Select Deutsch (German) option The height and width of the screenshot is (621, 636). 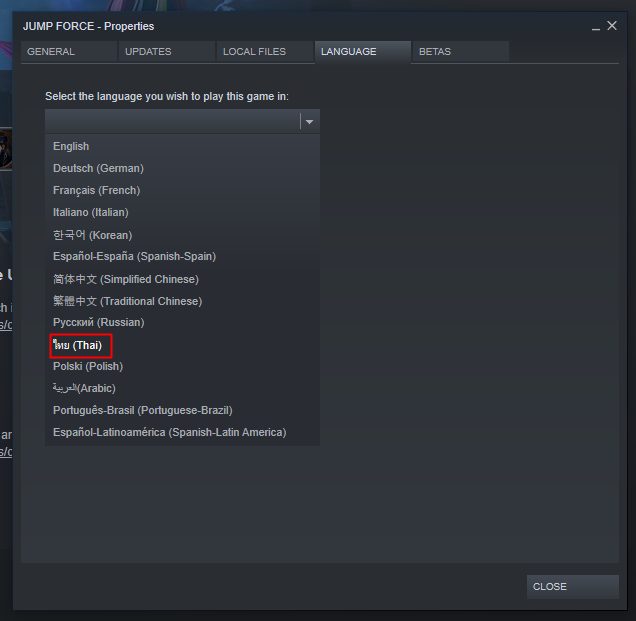click(x=183, y=168)
